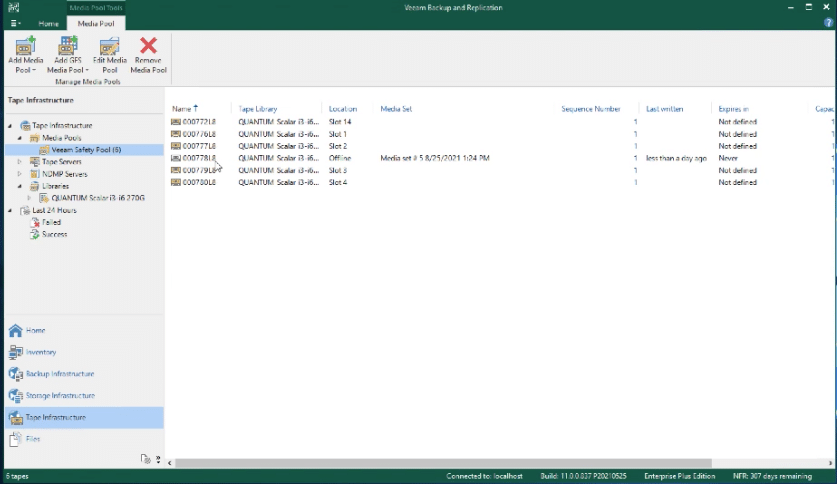Image resolution: width=837 pixels, height=484 pixels.
Task: Click the Storage Infrastructure icon
Action: (x=15, y=396)
